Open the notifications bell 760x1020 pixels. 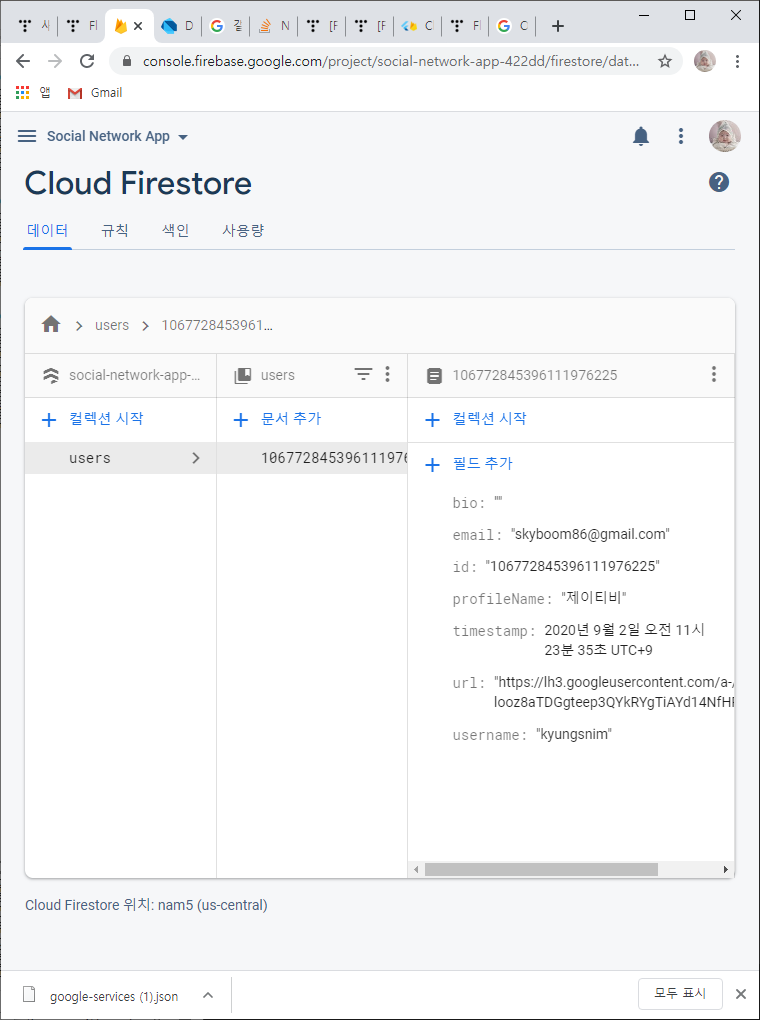pos(641,136)
